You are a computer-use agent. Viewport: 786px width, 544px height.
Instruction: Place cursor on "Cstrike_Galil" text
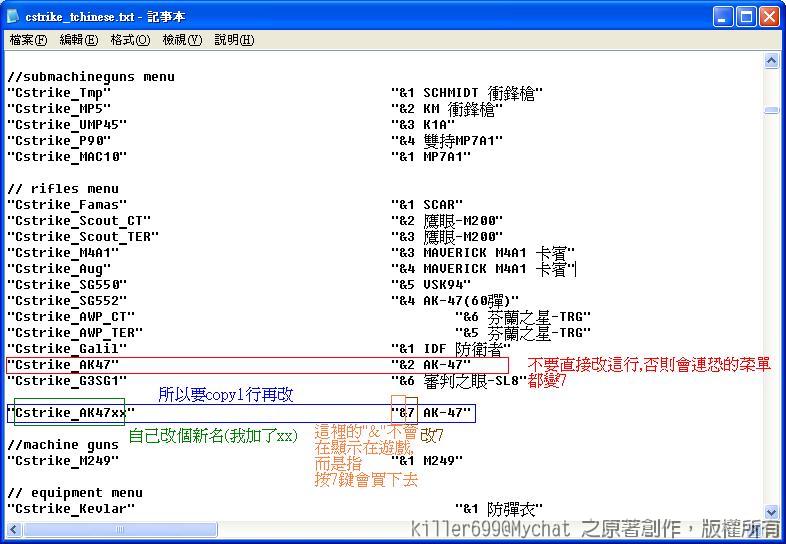(x=67, y=349)
